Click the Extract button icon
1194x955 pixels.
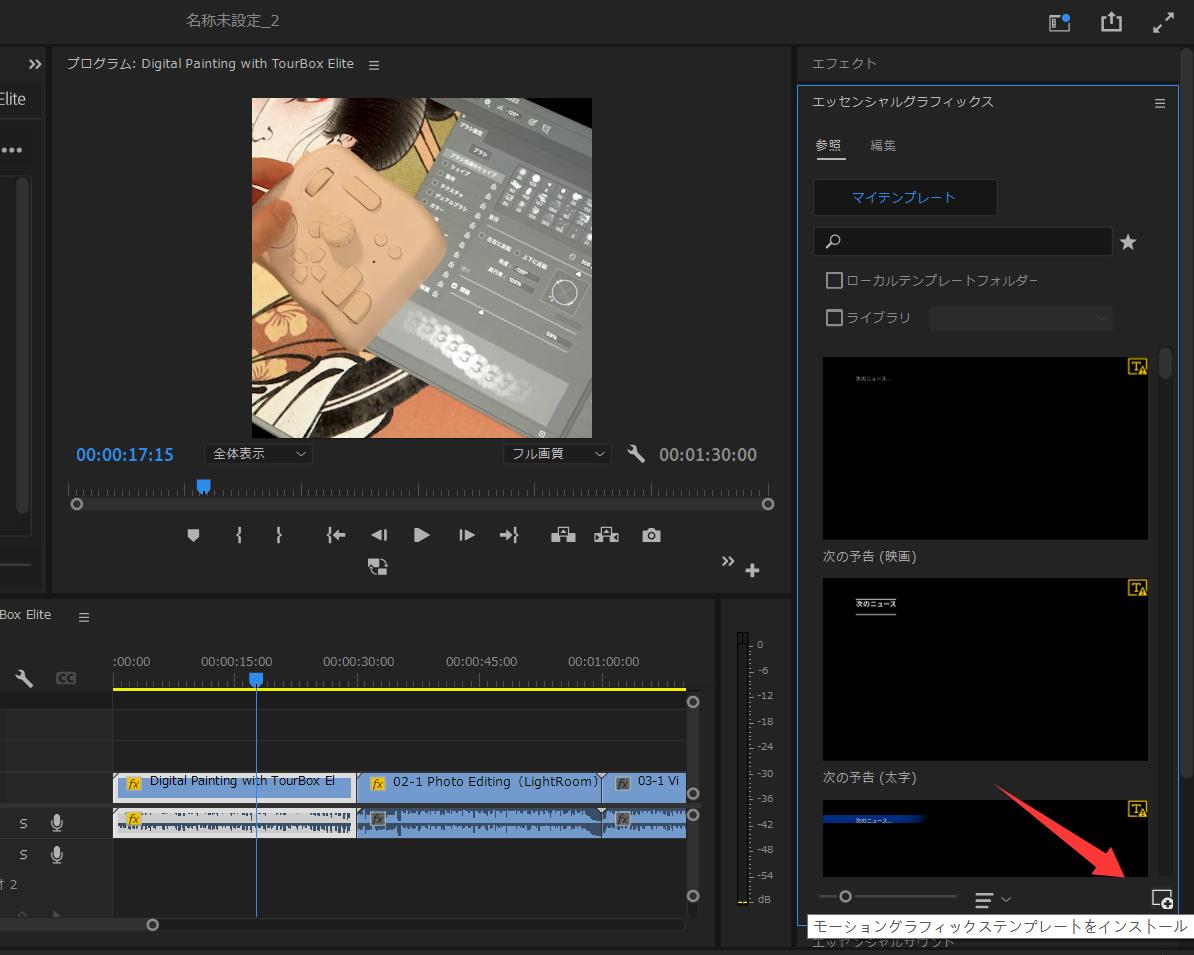click(x=606, y=535)
